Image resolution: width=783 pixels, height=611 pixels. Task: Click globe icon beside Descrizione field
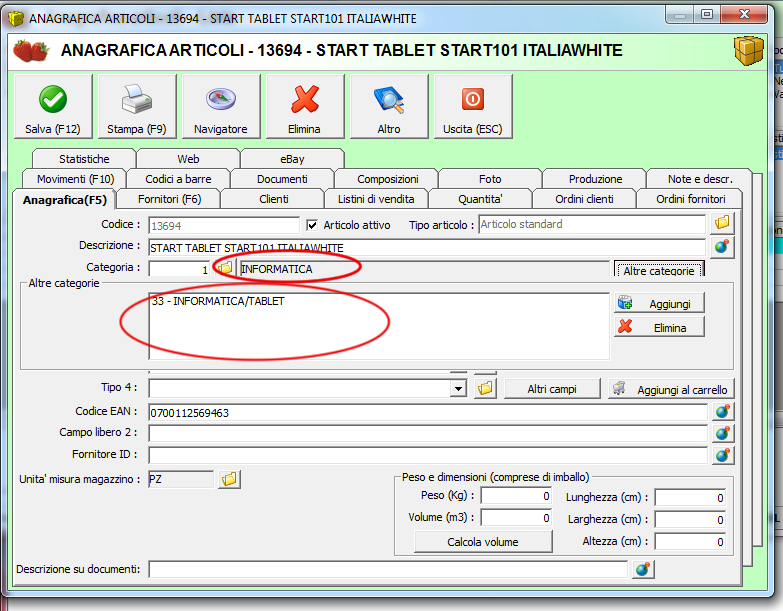[x=722, y=247]
